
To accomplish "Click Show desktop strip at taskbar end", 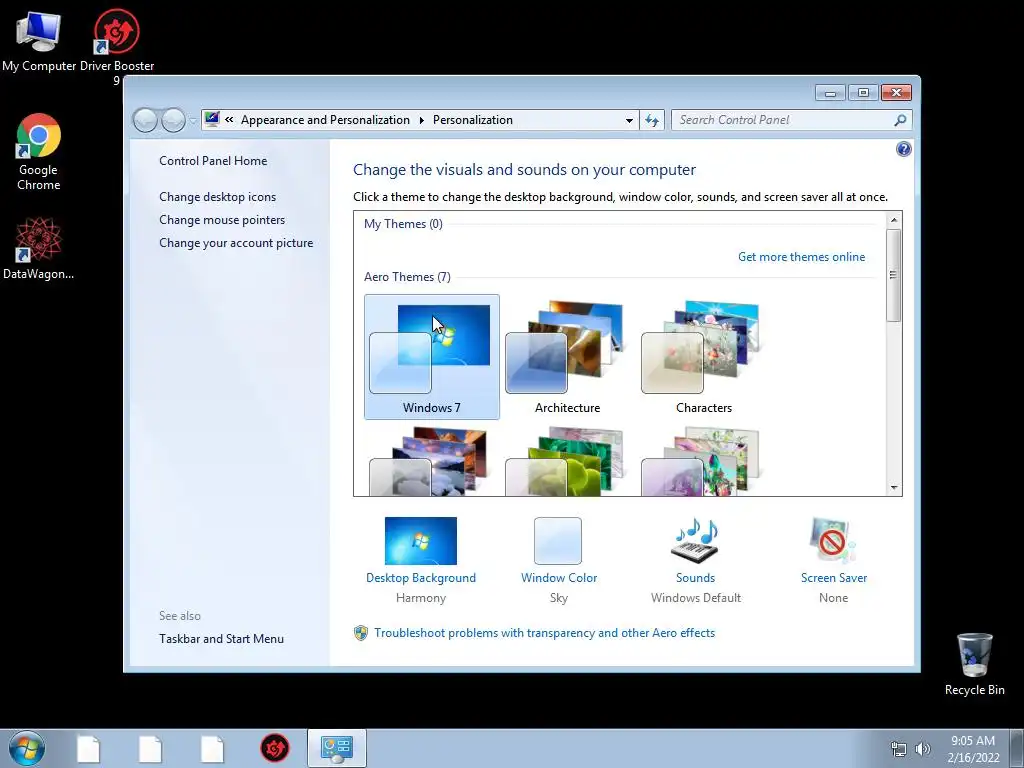I will tap(1017, 748).
